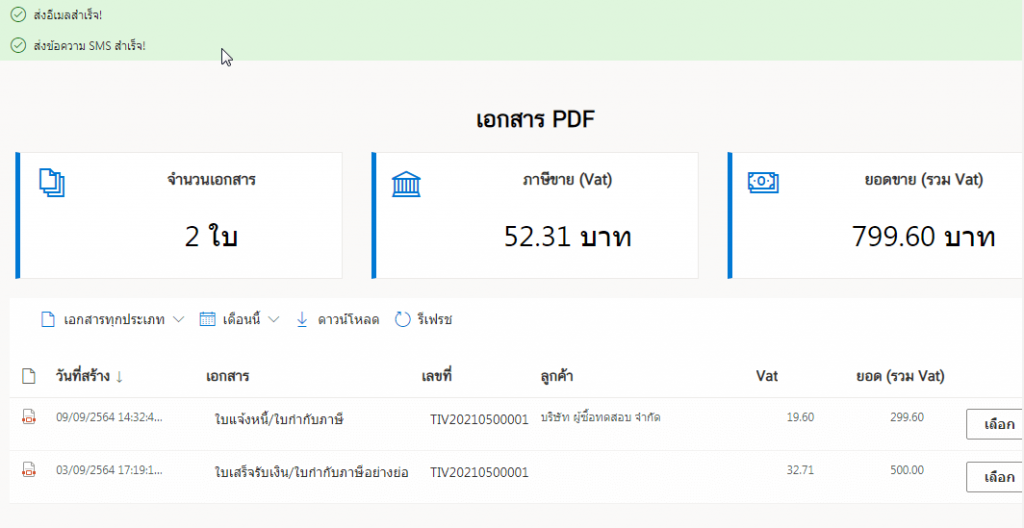Click the download arrow icon in the toolbar
Viewport: 1024px width, 528px height.
coord(302,320)
